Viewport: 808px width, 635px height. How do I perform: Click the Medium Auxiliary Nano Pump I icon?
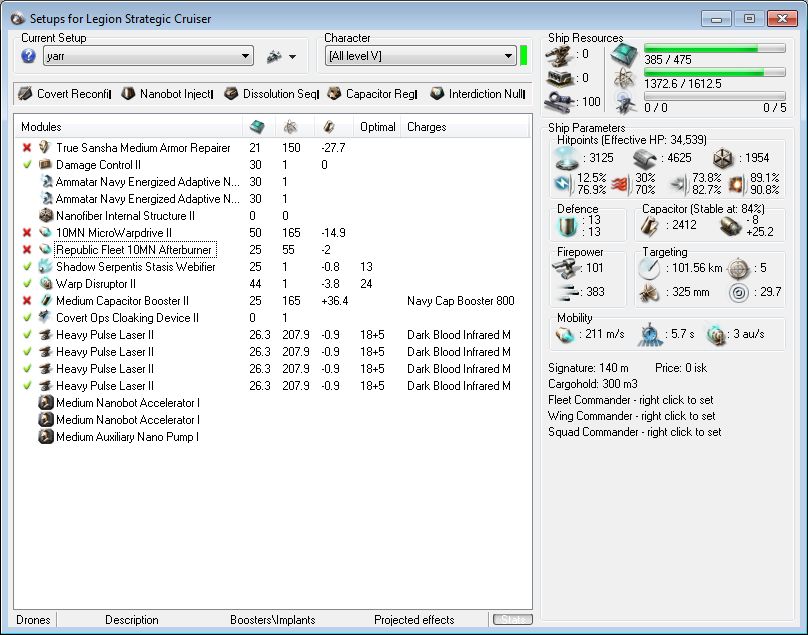click(45, 437)
